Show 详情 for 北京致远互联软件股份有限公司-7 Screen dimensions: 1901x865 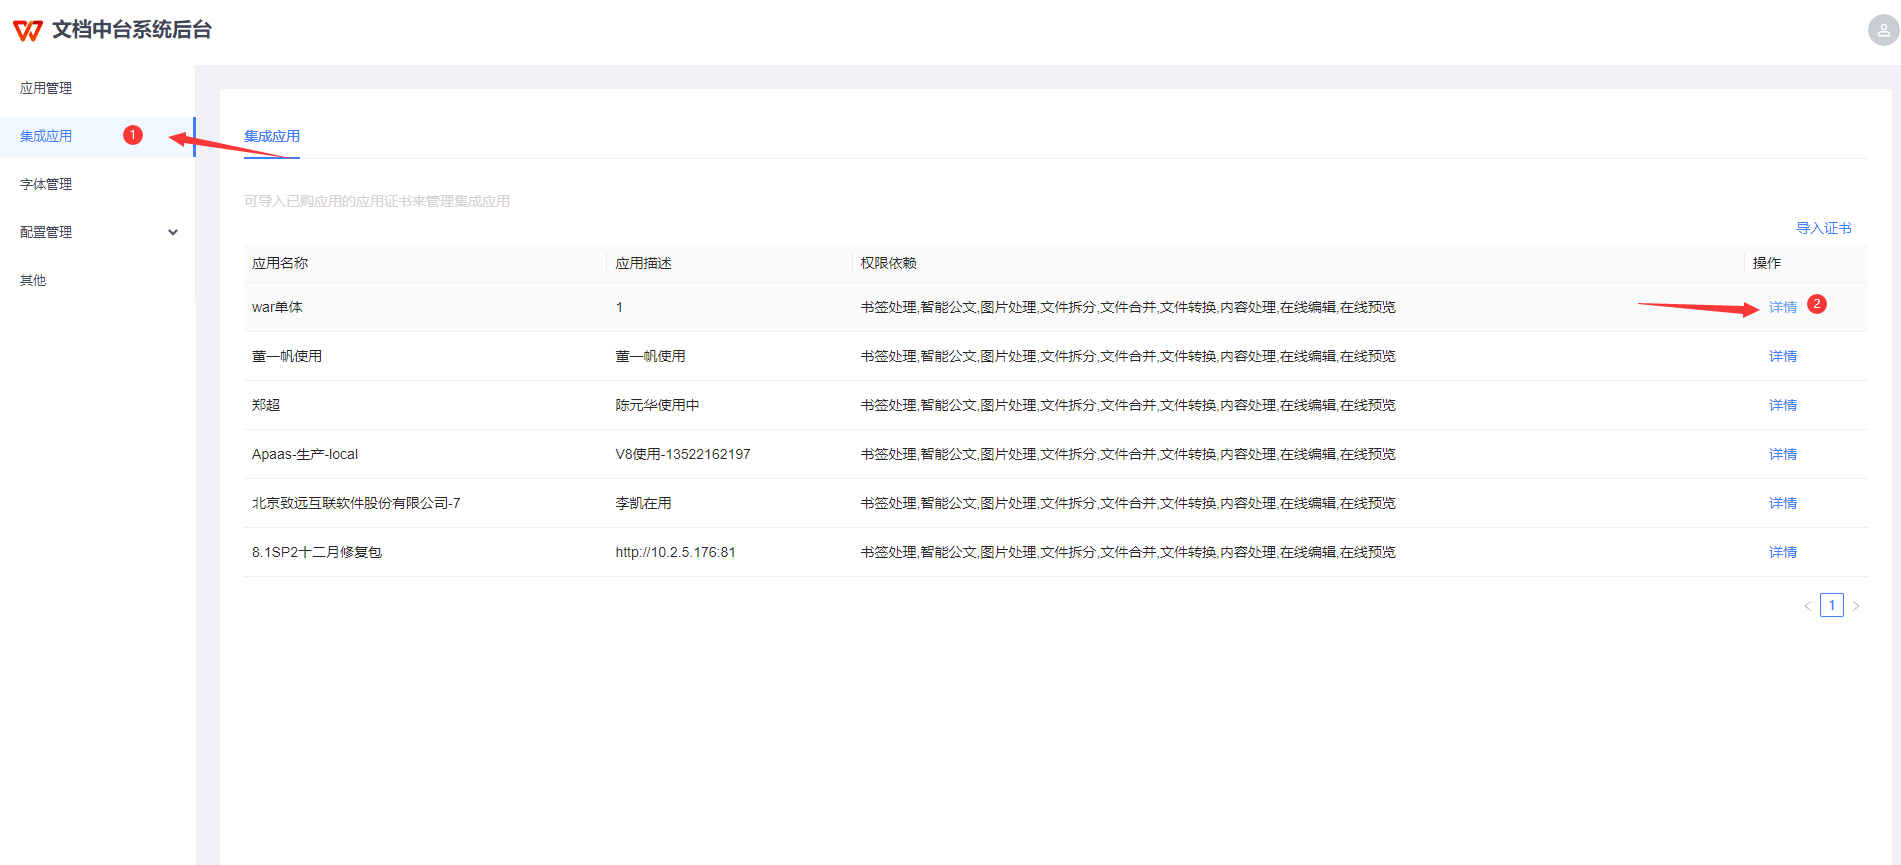tap(1782, 503)
